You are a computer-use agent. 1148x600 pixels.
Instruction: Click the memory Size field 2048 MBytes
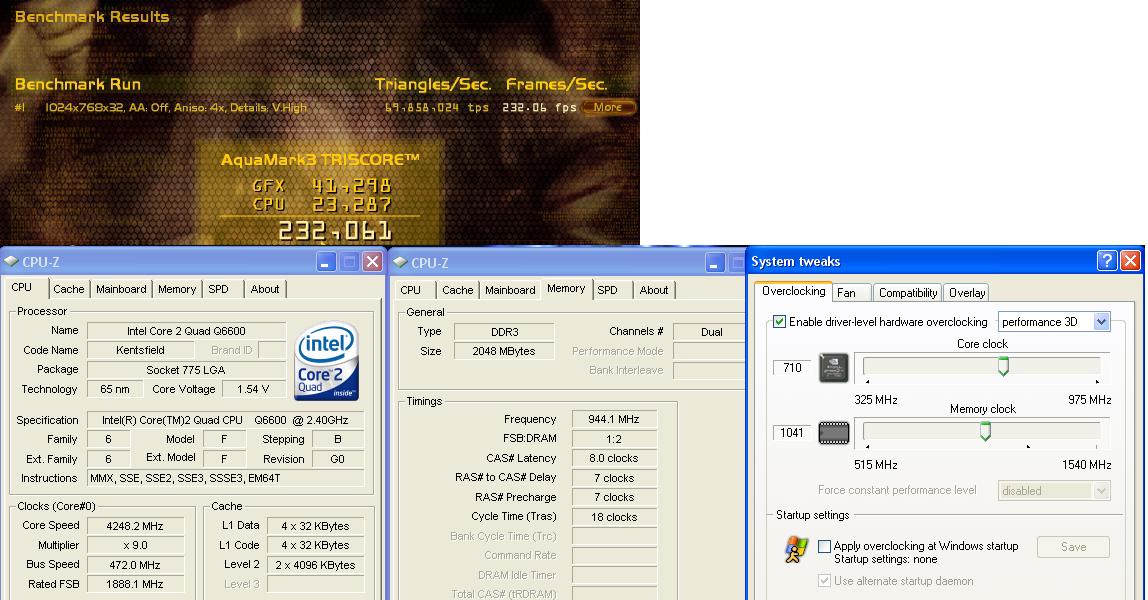[x=504, y=351]
